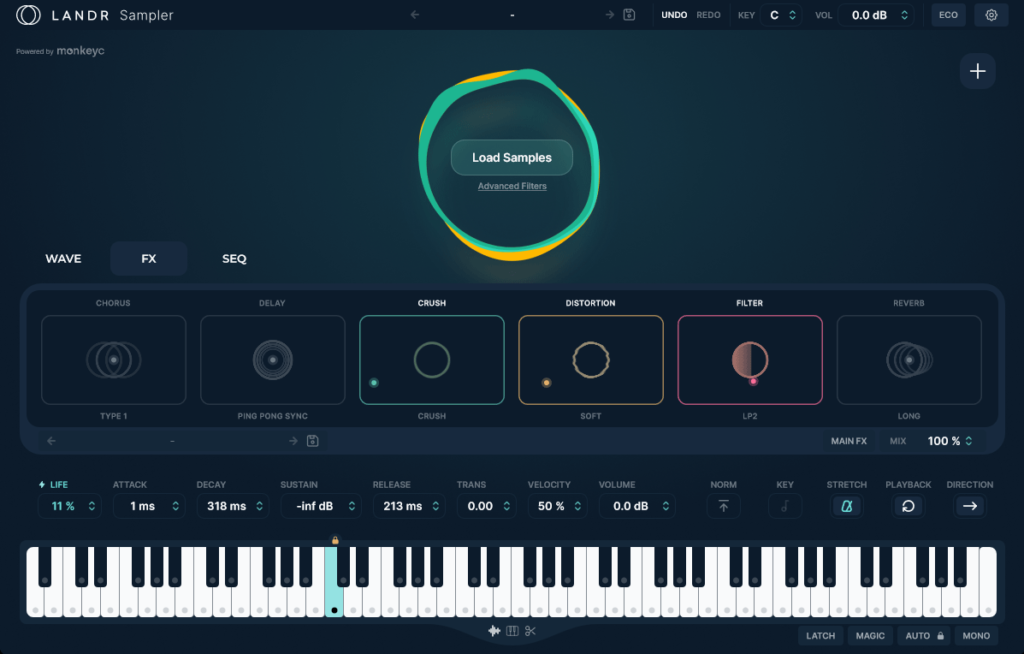Screen dimensions: 1024x654
Task: Click the plus button to add a layer
Action: (x=978, y=71)
